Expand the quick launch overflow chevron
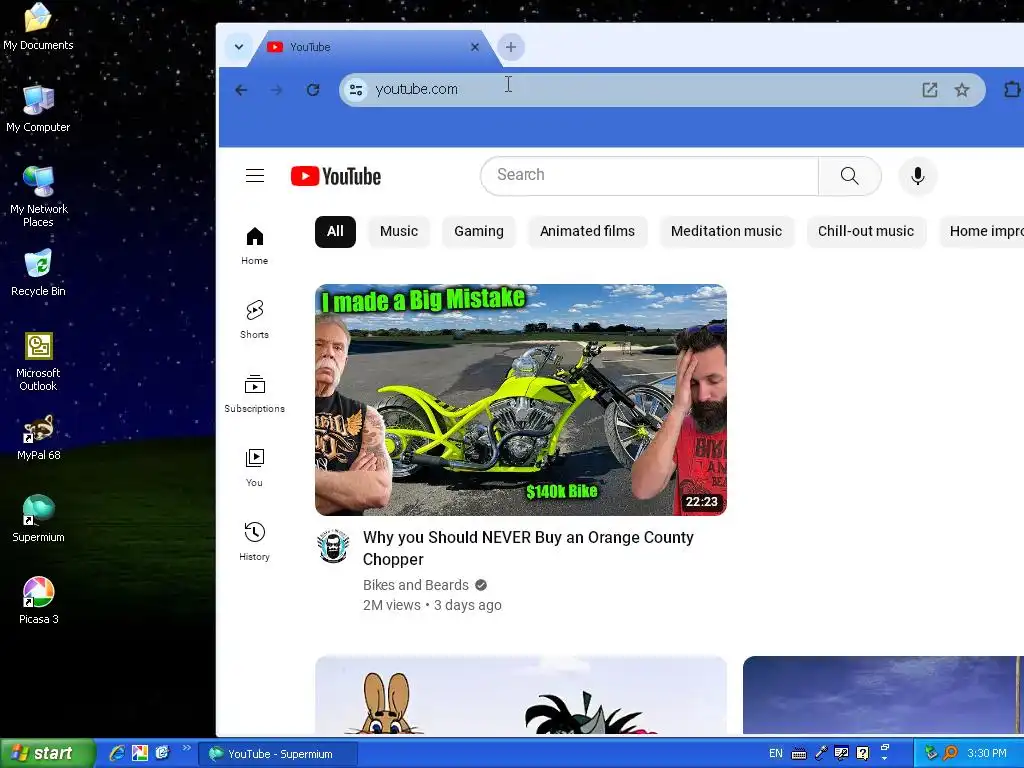The width and height of the screenshot is (1024, 768). tap(186, 748)
